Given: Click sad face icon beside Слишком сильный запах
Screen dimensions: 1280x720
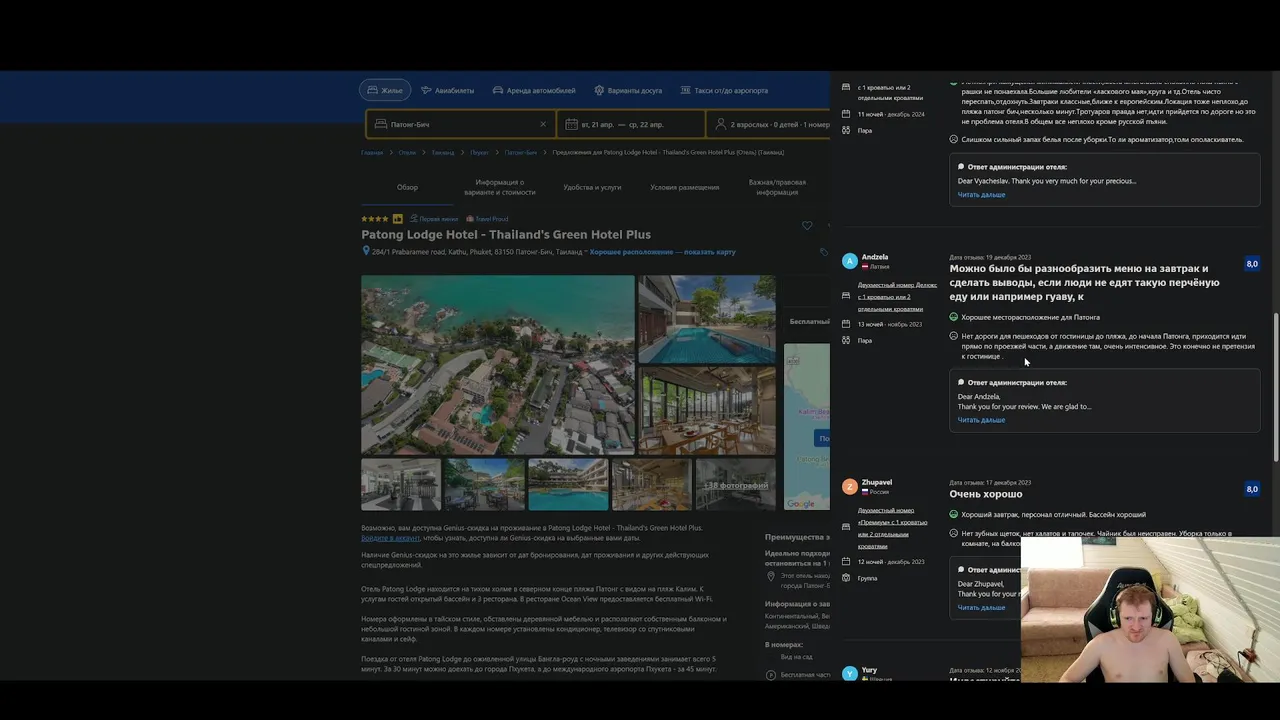Looking at the screenshot, I should 954,139.
